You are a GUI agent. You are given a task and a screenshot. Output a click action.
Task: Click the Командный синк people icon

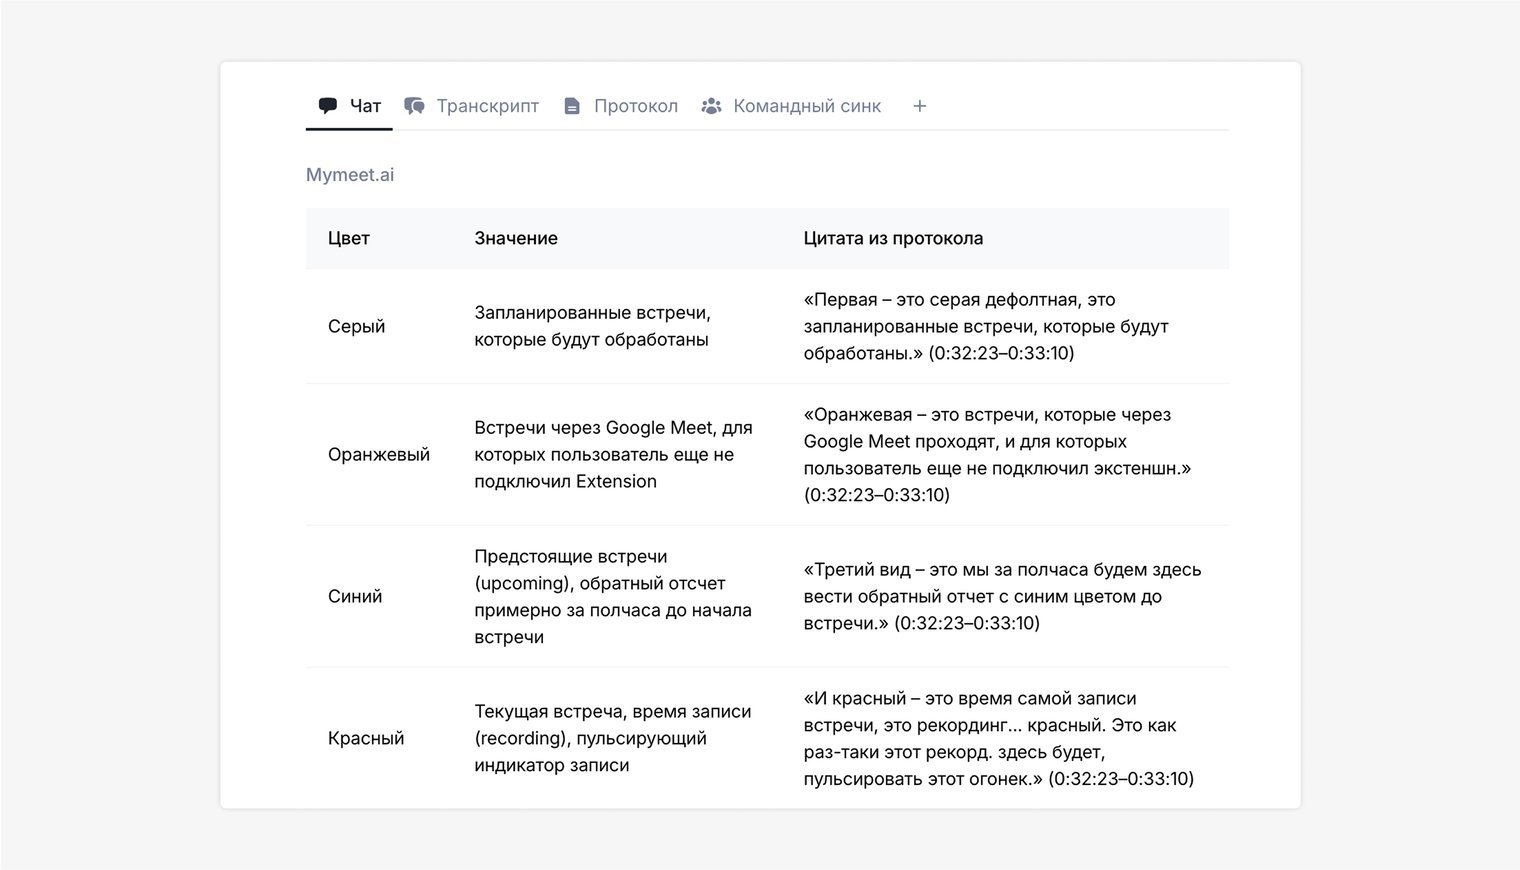point(711,106)
